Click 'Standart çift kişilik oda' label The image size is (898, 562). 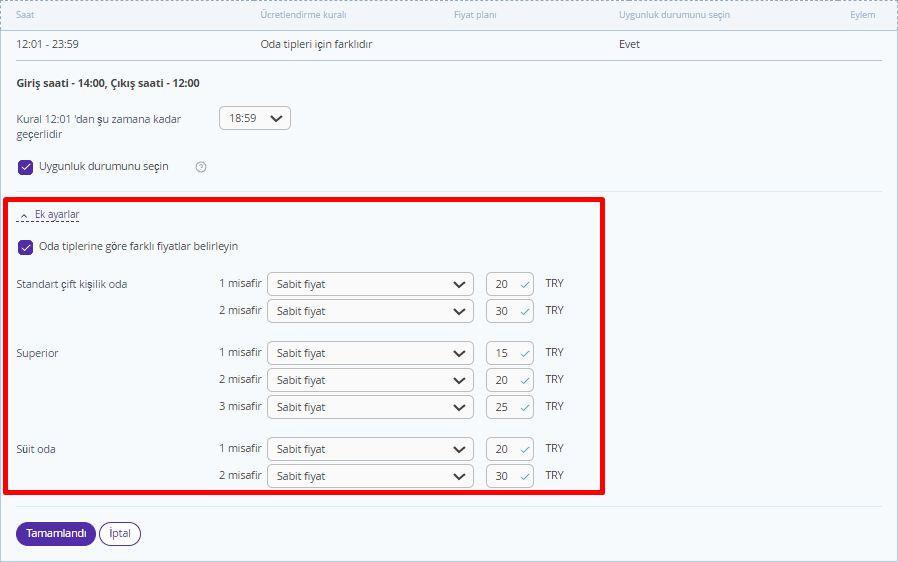pyautogui.click(x=72, y=284)
